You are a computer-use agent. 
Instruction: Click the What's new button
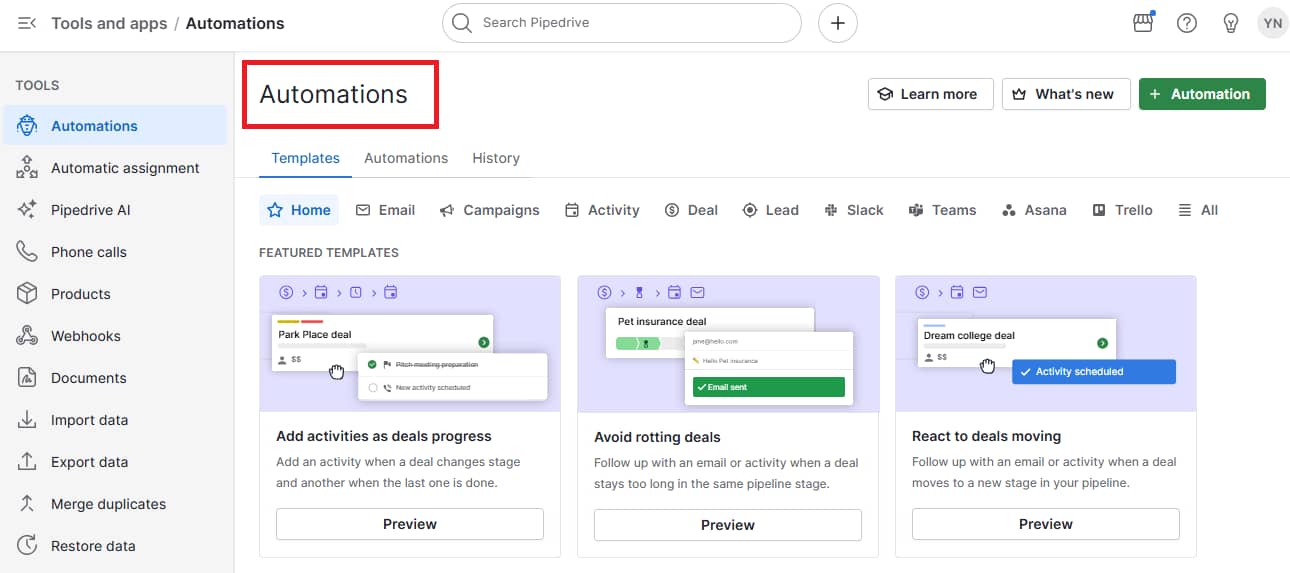(1066, 94)
